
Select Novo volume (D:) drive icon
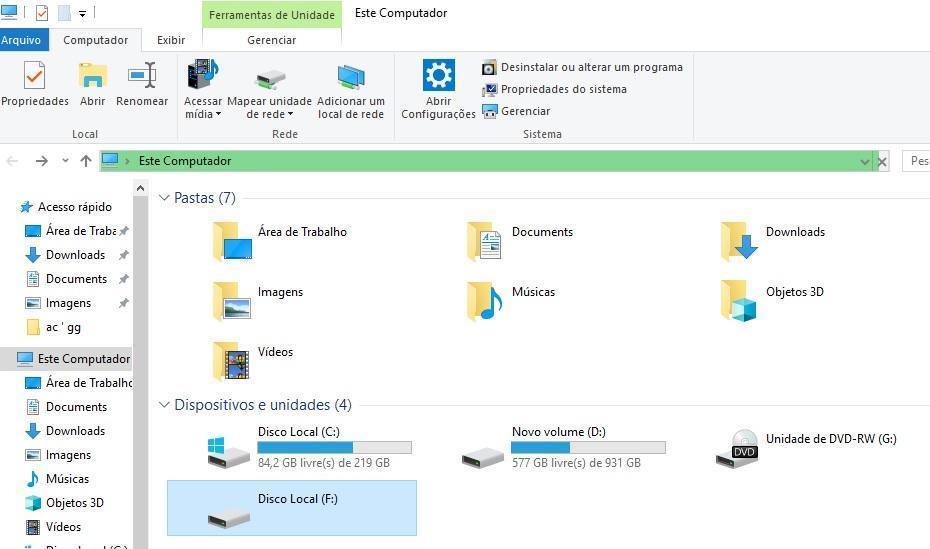pyautogui.click(x=483, y=457)
